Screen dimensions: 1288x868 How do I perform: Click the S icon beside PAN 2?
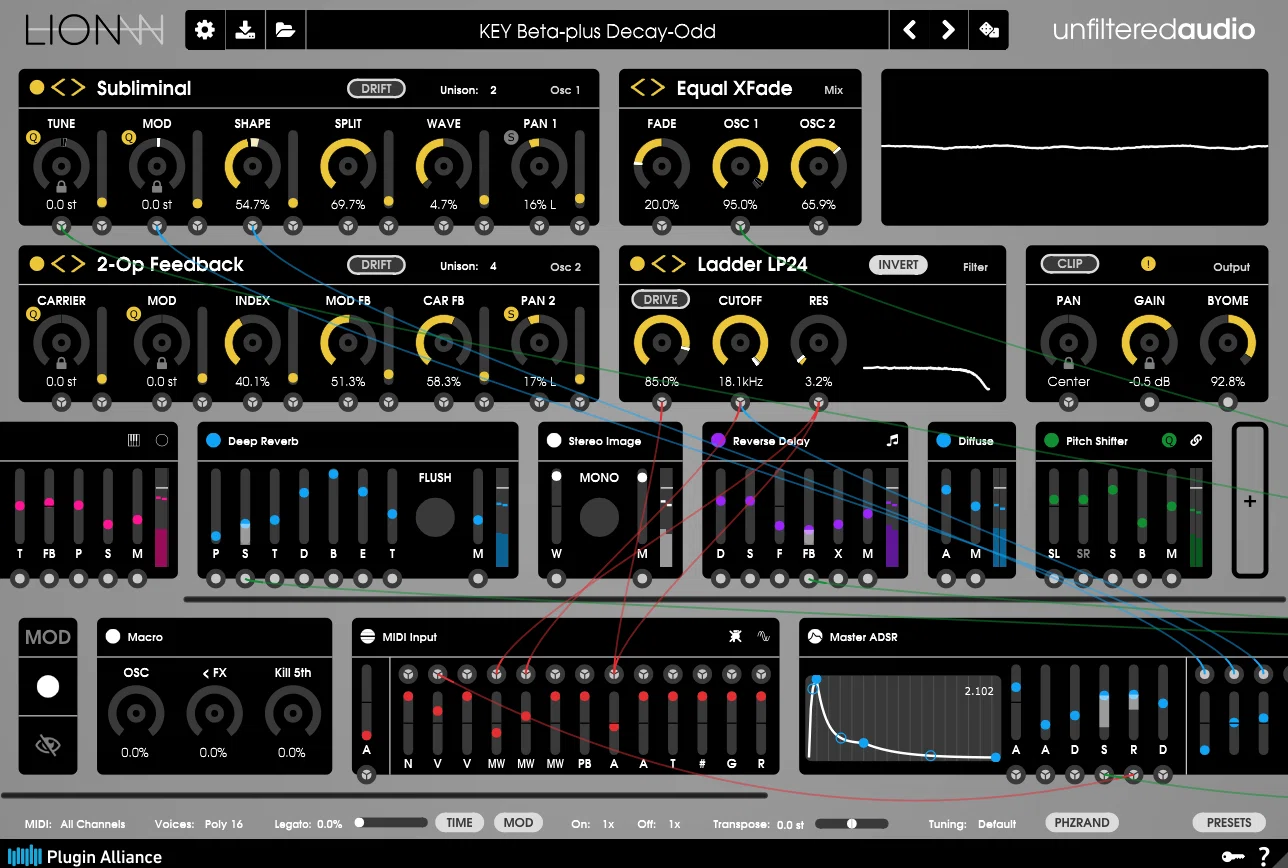tap(512, 314)
